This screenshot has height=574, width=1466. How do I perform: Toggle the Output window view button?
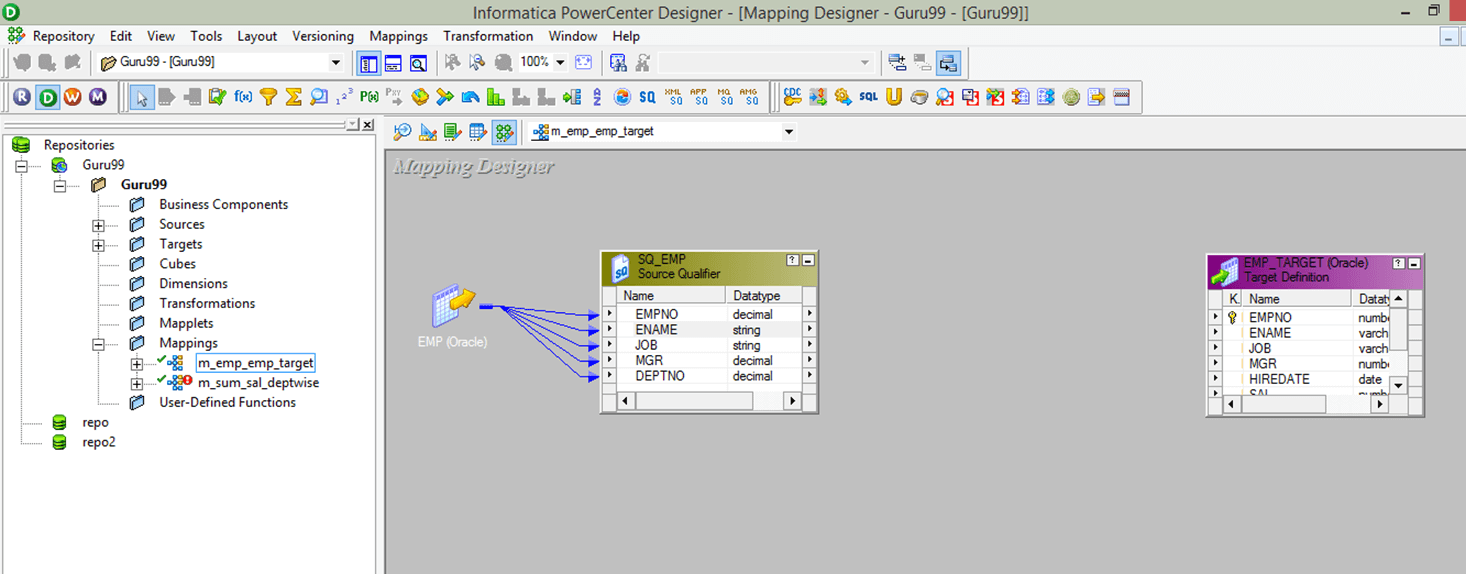coord(393,63)
